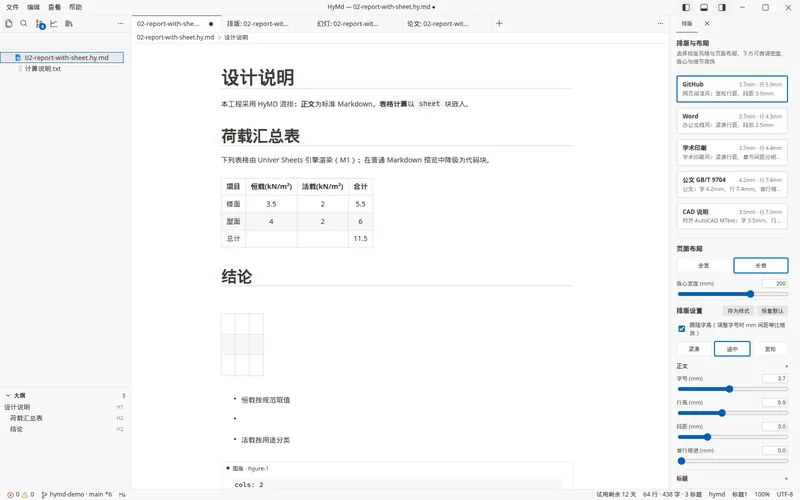Adjust the 首行缩进 slider
The width and height of the screenshot is (800, 500).
[x=732, y=461]
